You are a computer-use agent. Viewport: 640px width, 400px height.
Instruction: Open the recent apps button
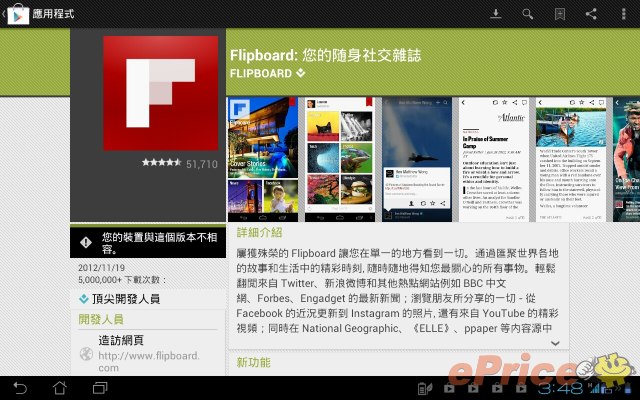(x=100, y=387)
